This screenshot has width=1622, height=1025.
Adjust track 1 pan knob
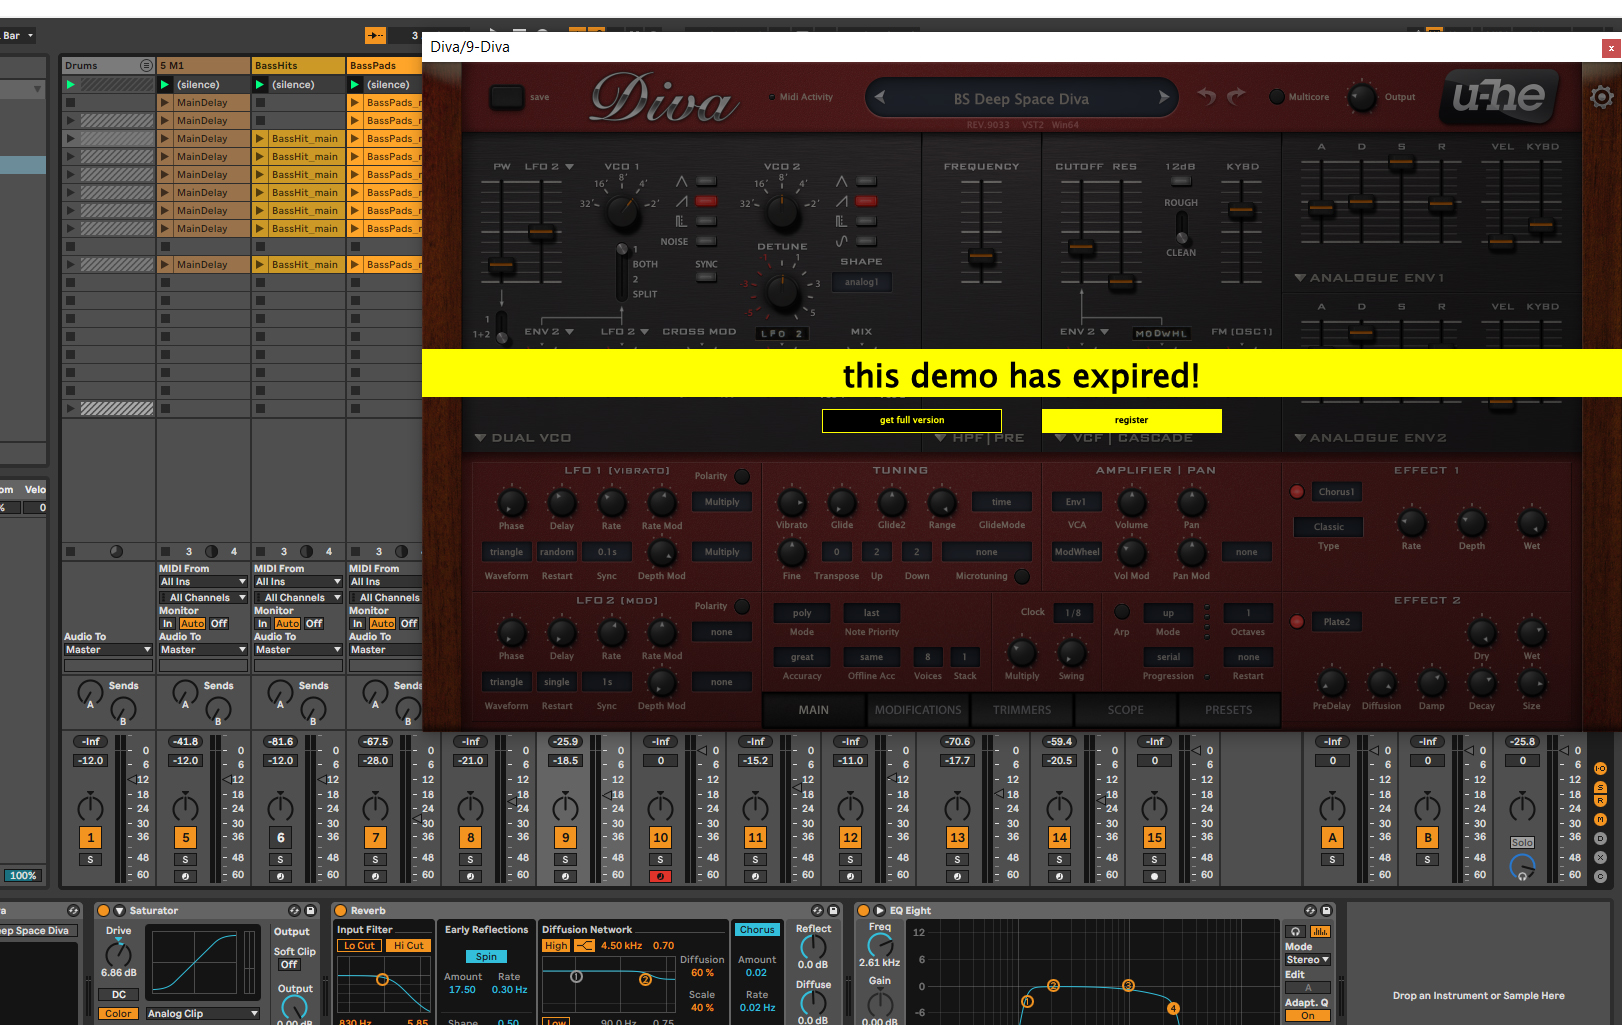[x=91, y=807]
